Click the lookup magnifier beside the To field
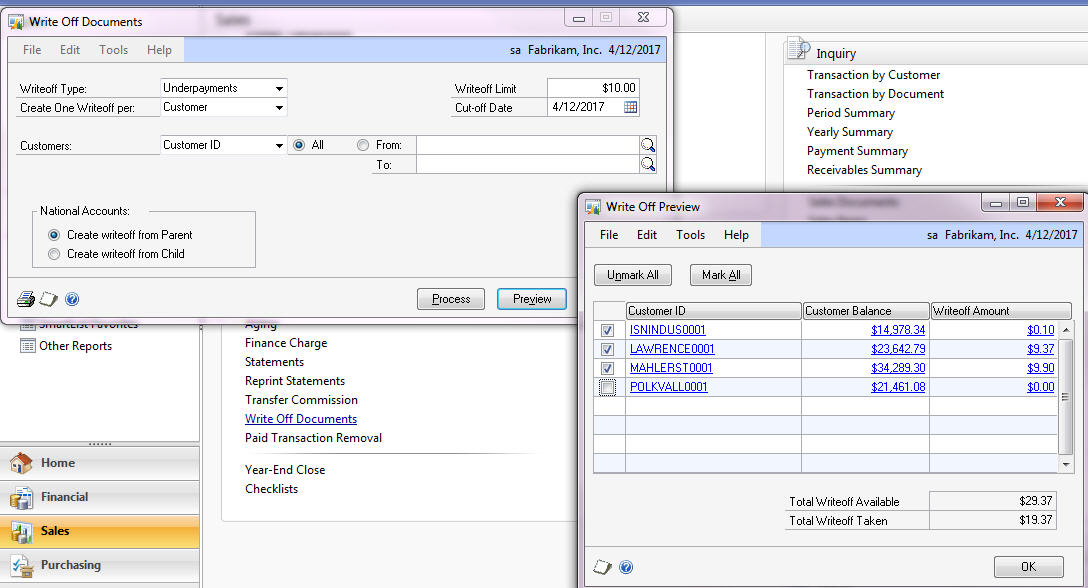The width and height of the screenshot is (1088, 588). pos(647,165)
